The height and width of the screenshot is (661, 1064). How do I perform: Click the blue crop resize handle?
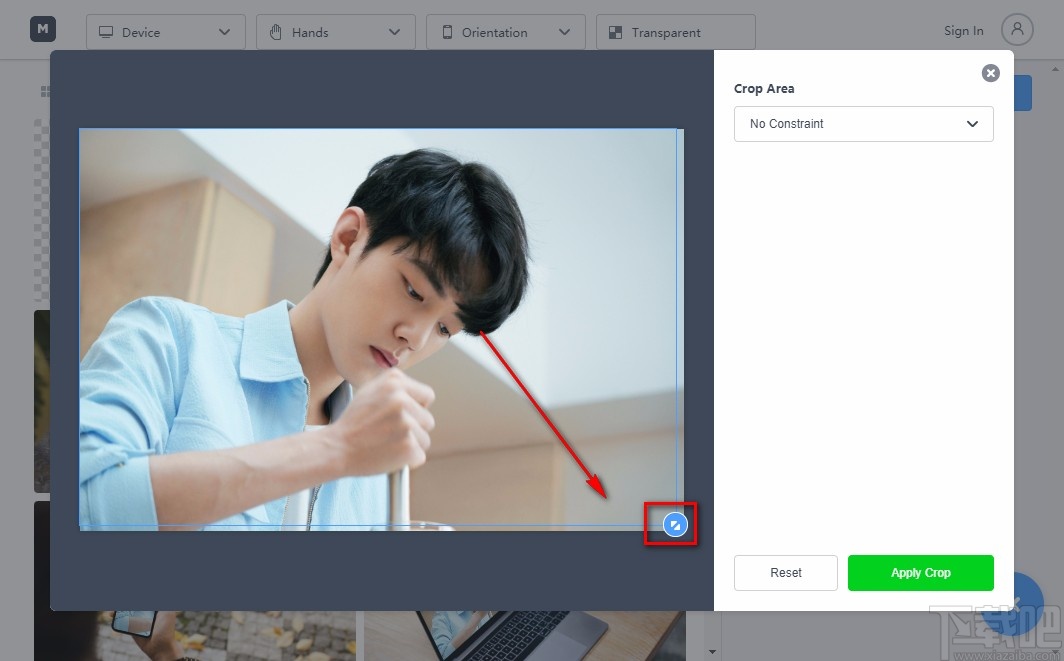(675, 523)
